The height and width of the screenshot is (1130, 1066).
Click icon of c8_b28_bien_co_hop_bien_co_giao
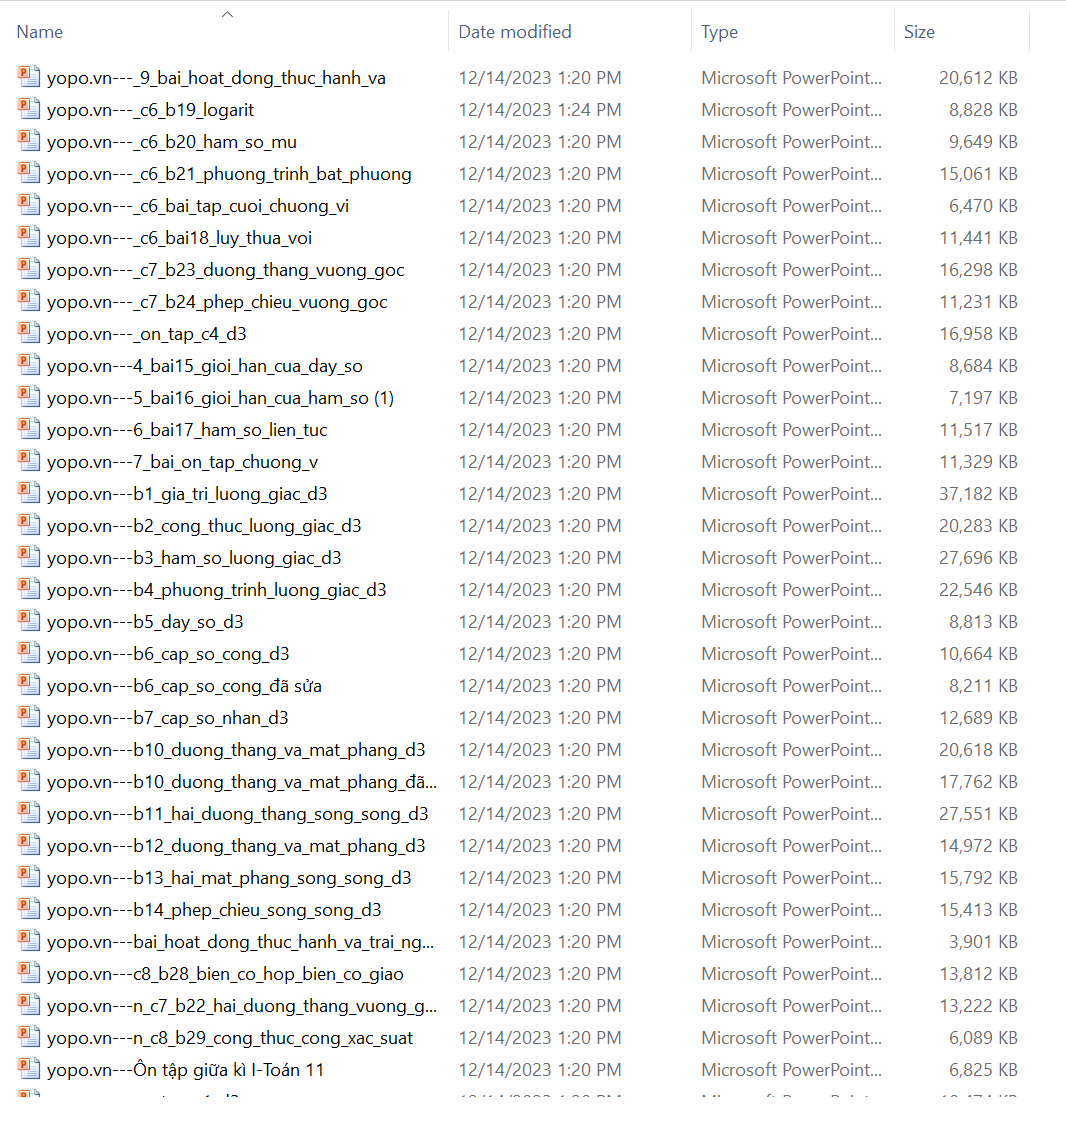[29, 974]
